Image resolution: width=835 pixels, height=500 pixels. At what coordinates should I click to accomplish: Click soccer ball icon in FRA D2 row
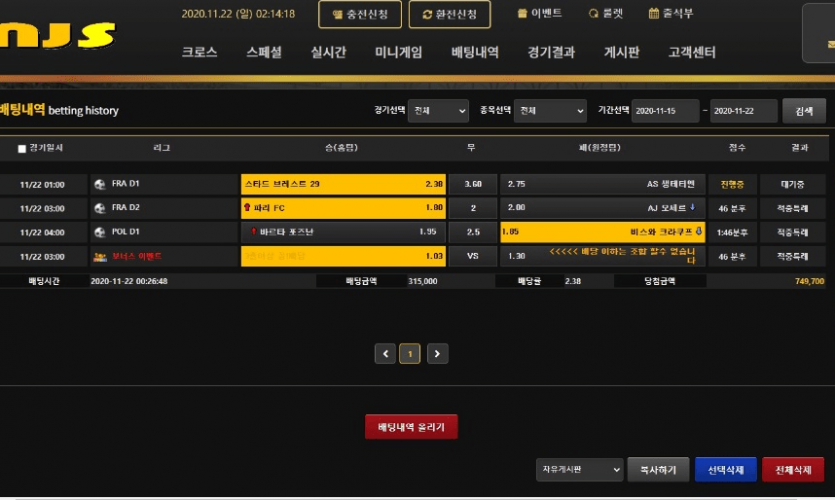pyautogui.click(x=100, y=208)
